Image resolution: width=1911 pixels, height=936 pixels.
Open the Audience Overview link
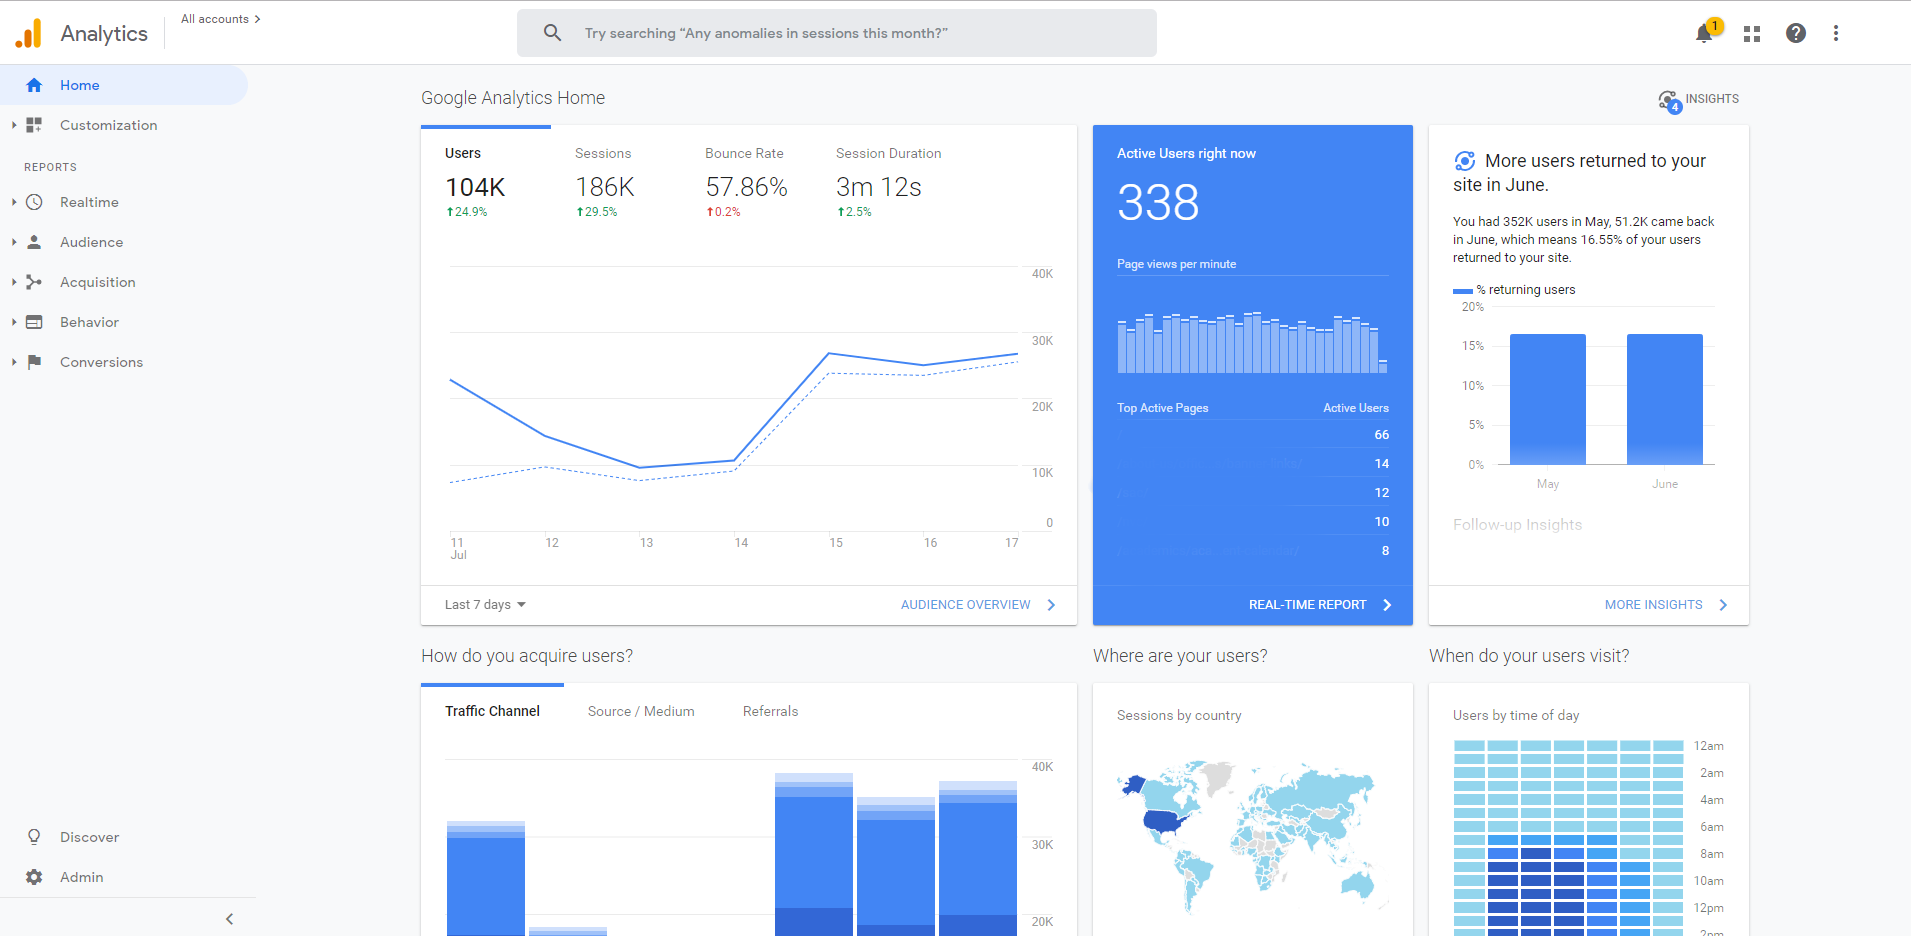click(x=965, y=605)
